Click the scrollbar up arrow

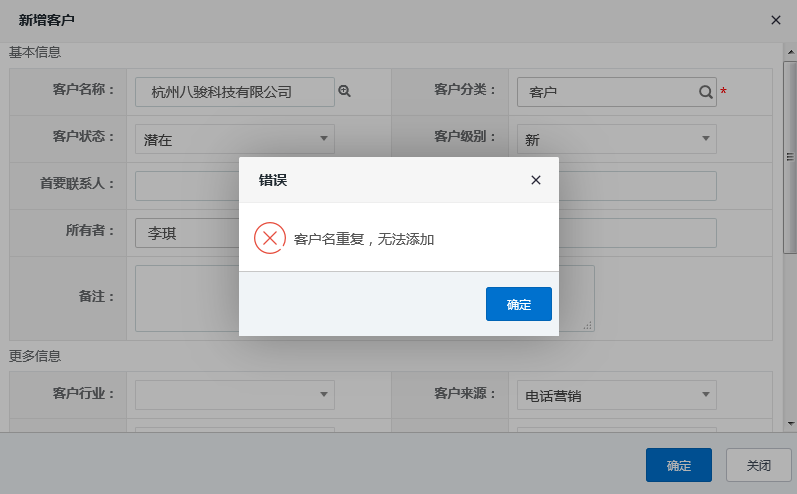coord(789,50)
